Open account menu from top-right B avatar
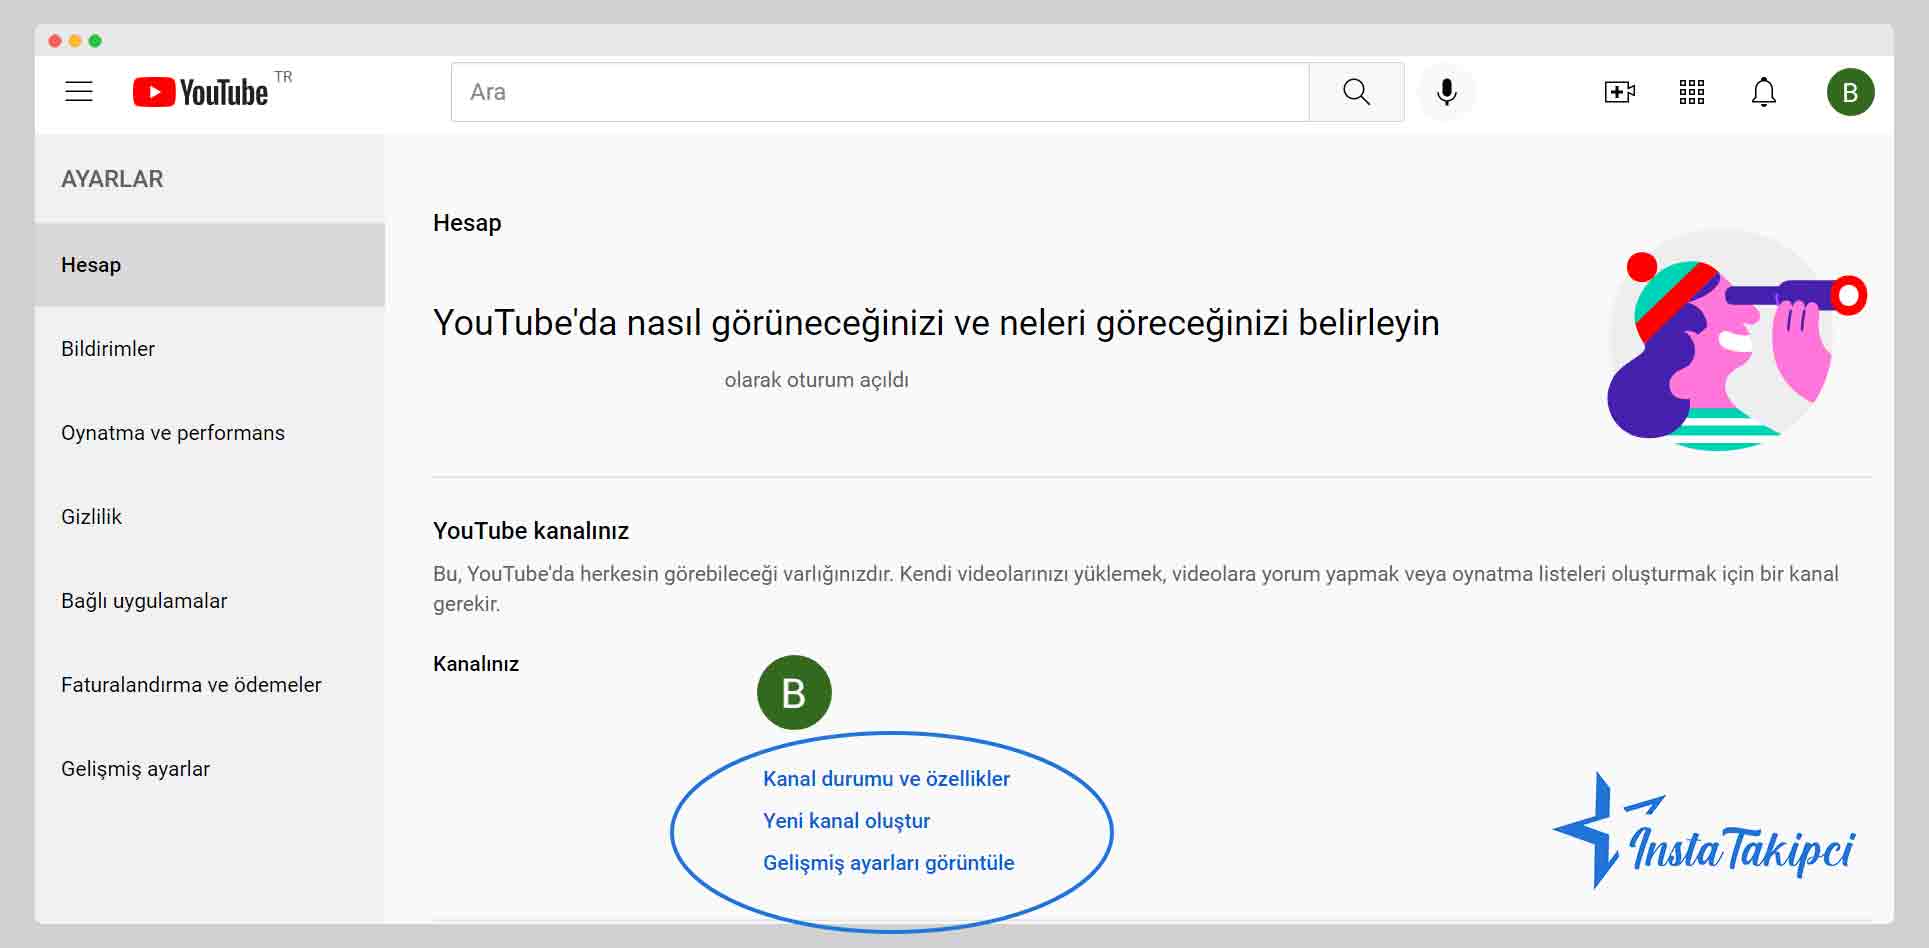 1850,92
